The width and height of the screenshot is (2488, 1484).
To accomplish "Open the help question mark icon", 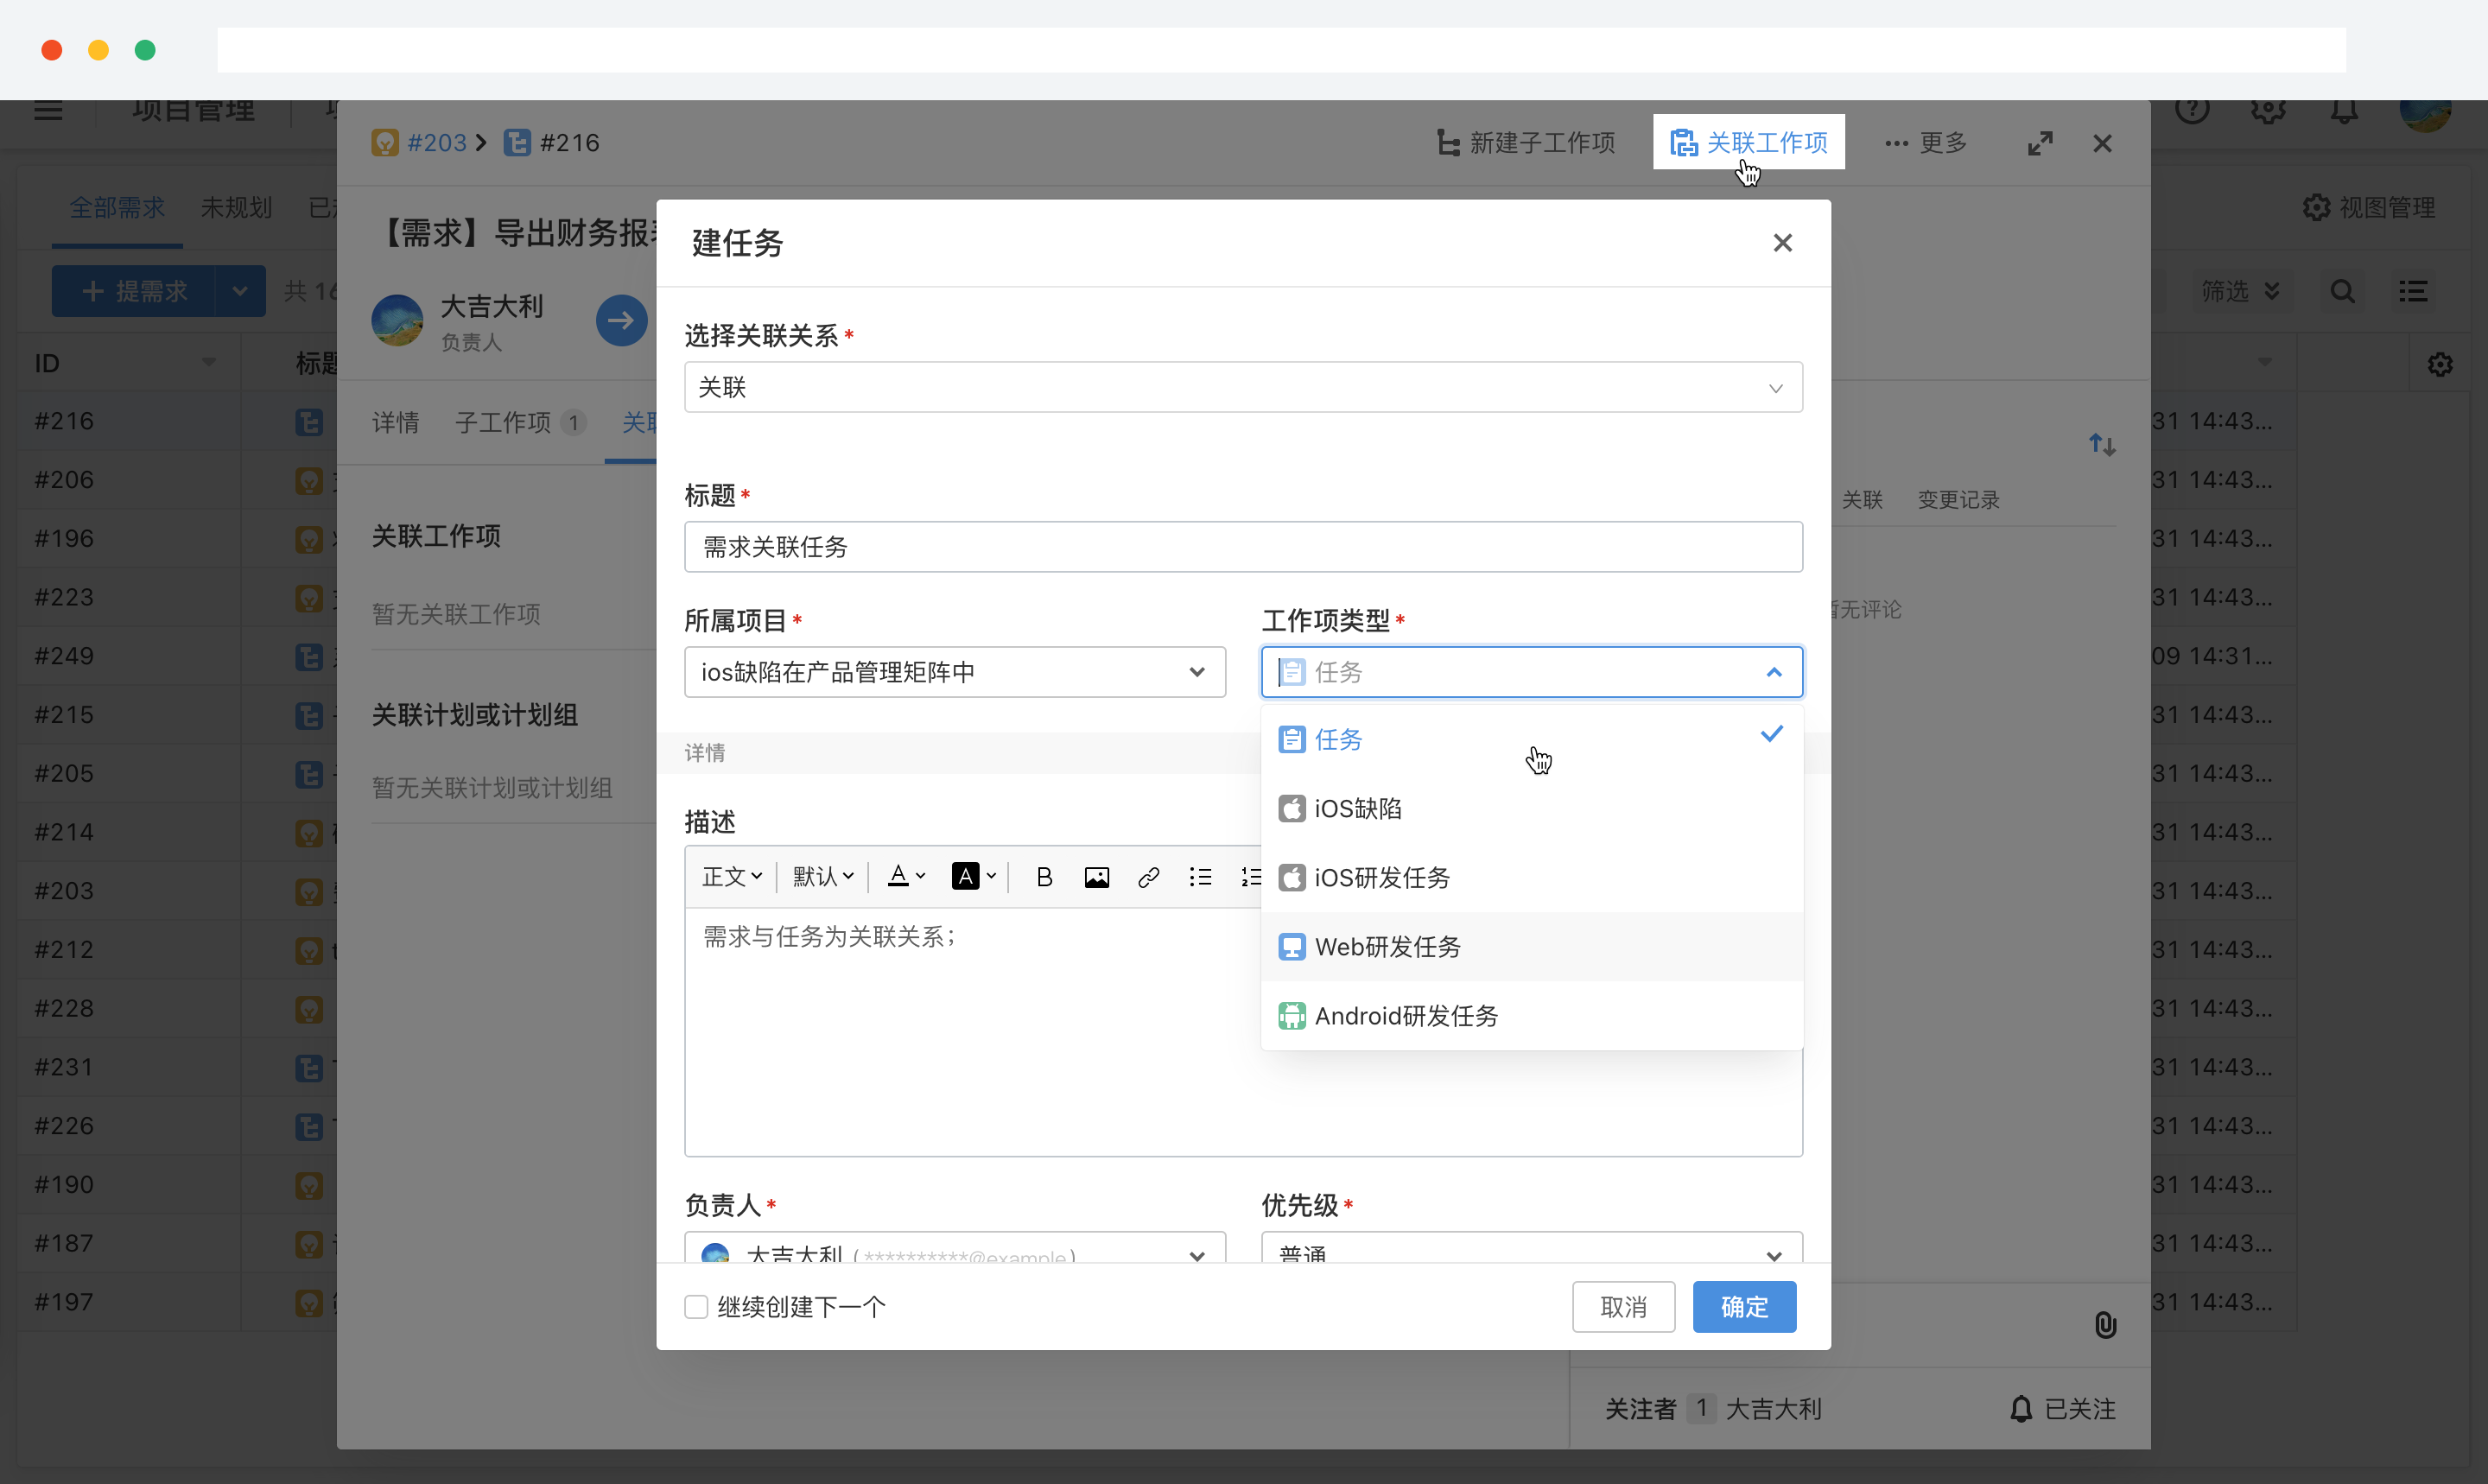I will (2192, 111).
